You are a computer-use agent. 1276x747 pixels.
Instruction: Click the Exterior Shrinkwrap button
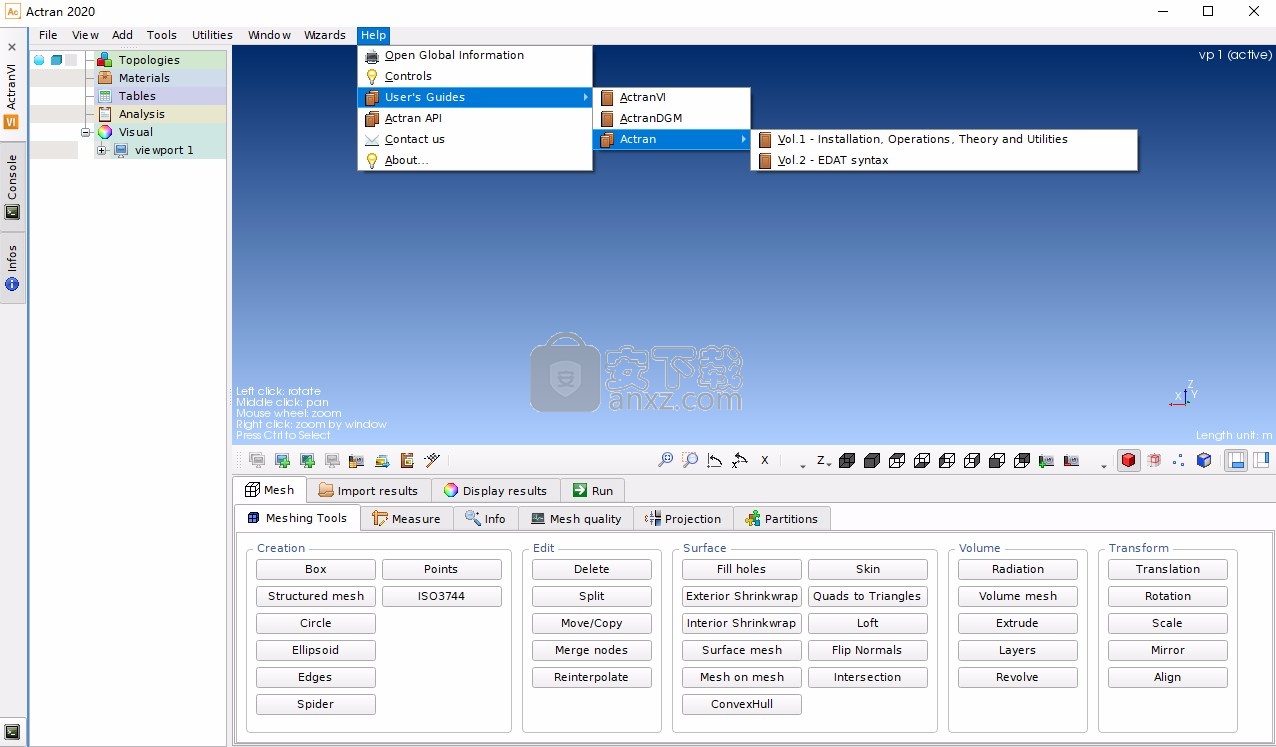point(742,596)
